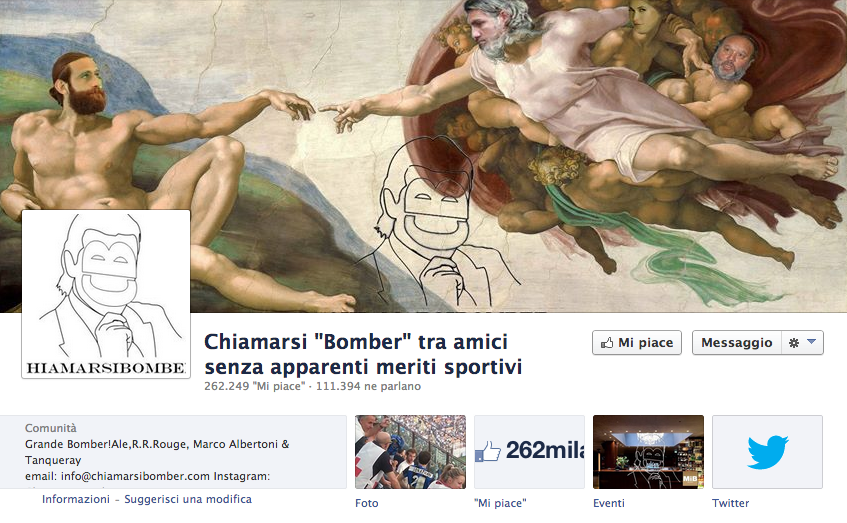Click the blue thumbs-up in 262mila tile
The width and height of the screenshot is (847, 523).
(x=488, y=451)
